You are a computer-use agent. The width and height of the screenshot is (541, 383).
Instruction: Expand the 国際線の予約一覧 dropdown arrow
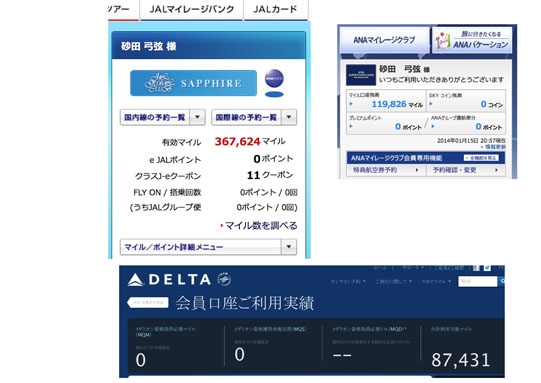[289, 117]
